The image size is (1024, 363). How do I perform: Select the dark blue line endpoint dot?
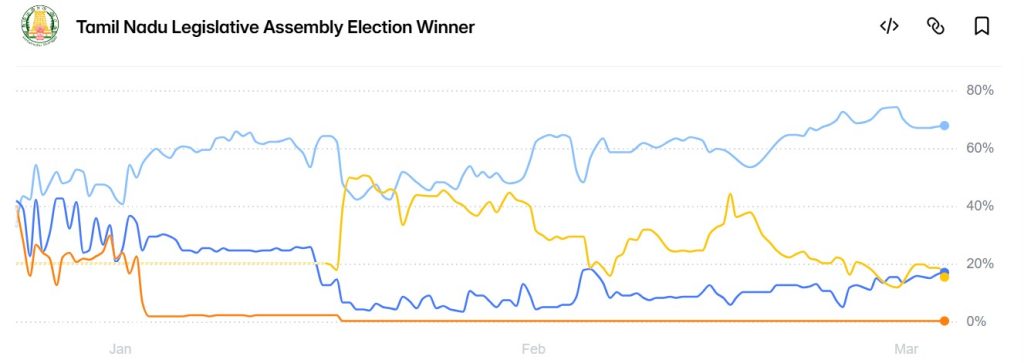(x=944, y=272)
